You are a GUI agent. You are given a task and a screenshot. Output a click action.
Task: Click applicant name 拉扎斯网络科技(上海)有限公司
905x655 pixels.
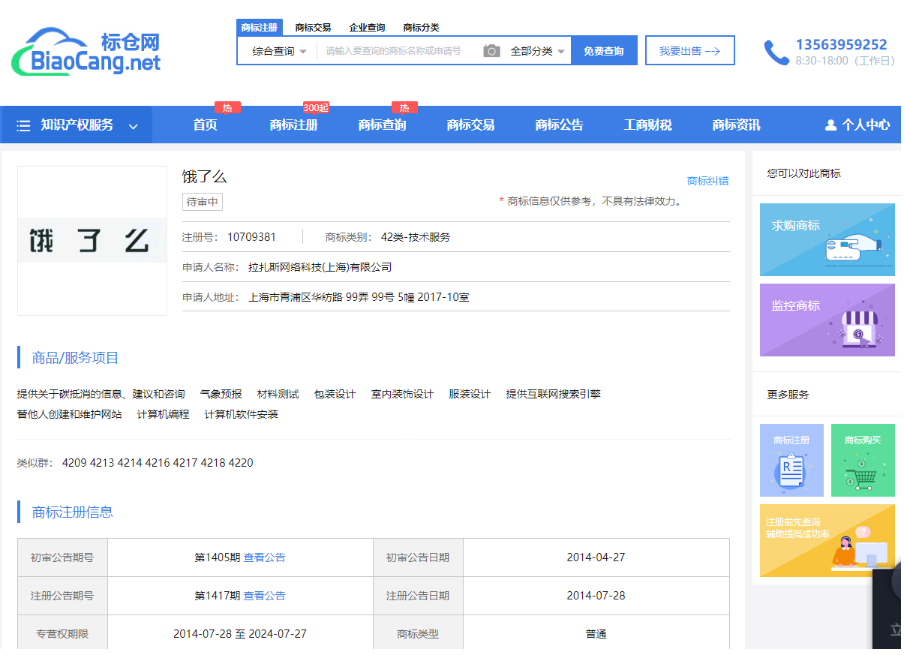coord(320,267)
